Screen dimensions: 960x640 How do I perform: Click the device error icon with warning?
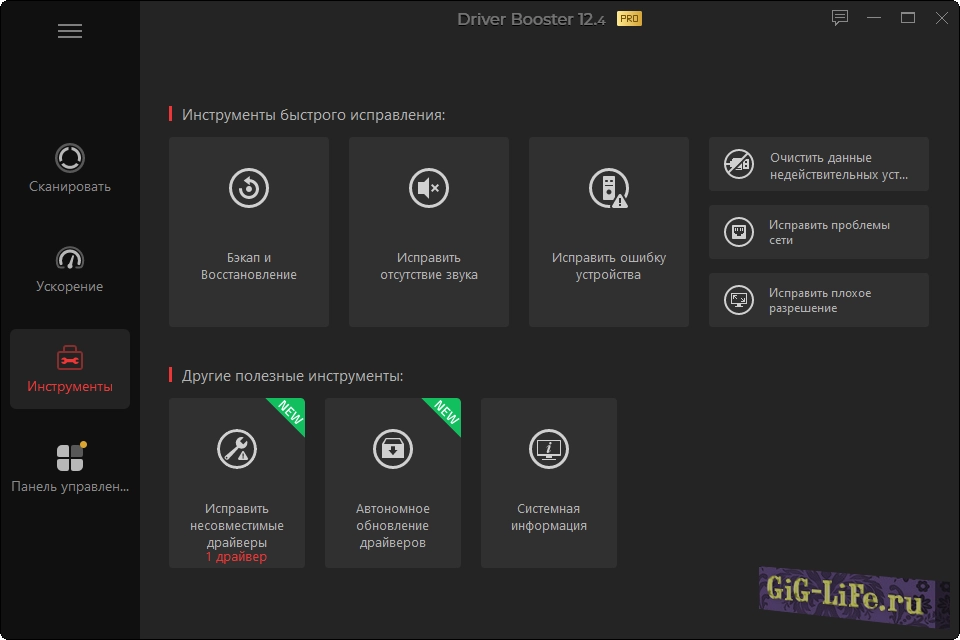609,188
